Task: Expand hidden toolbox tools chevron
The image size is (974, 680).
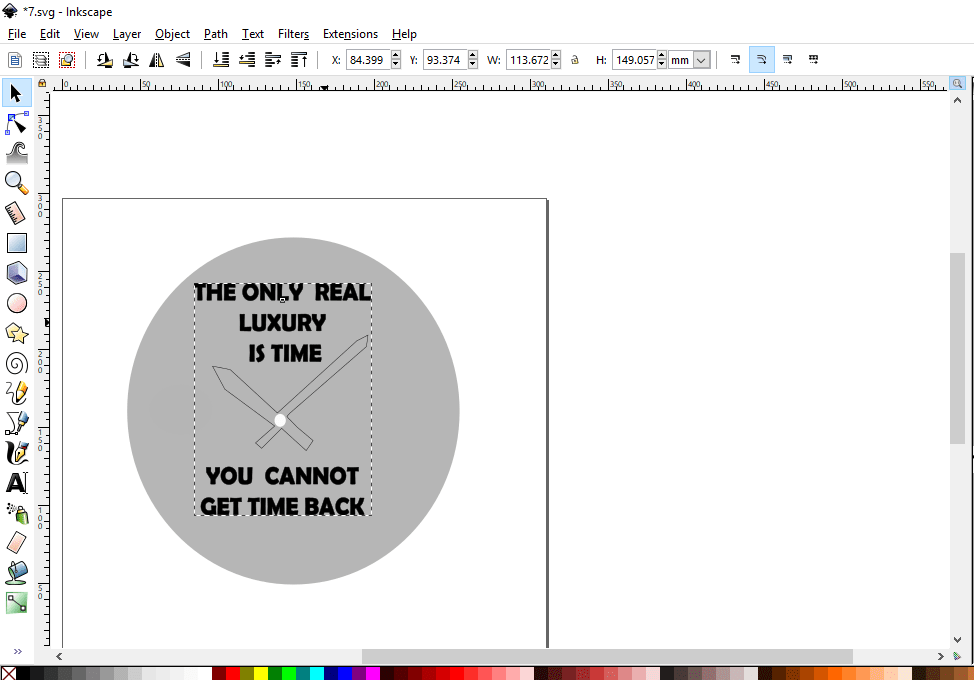Action: [x=17, y=651]
